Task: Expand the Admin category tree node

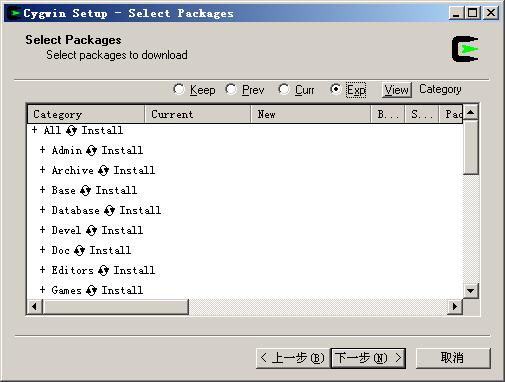Action: tap(42, 150)
